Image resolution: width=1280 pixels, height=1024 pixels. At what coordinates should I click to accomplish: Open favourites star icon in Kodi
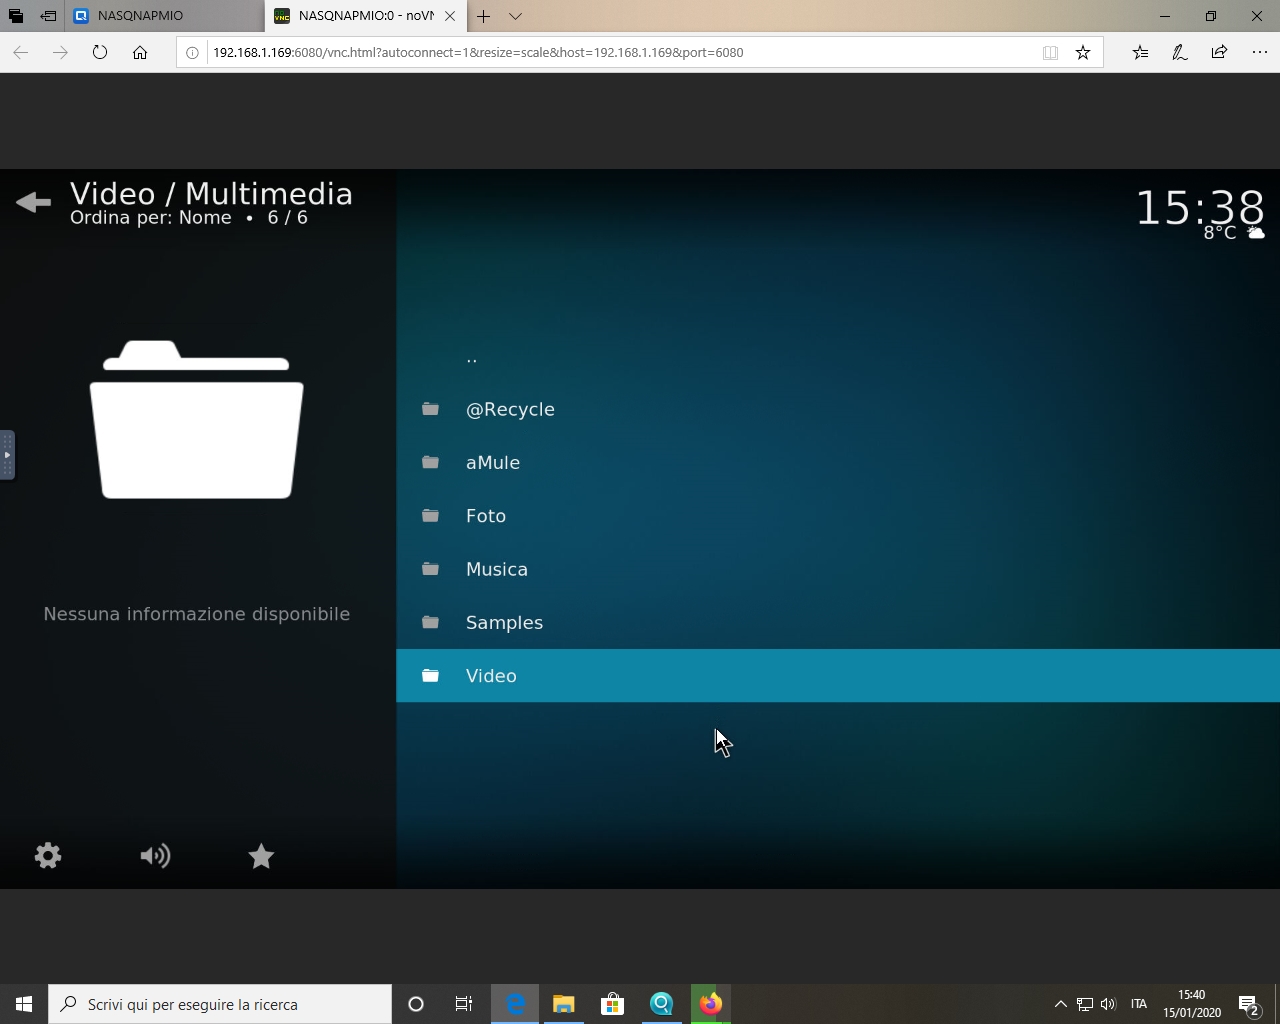(261, 856)
